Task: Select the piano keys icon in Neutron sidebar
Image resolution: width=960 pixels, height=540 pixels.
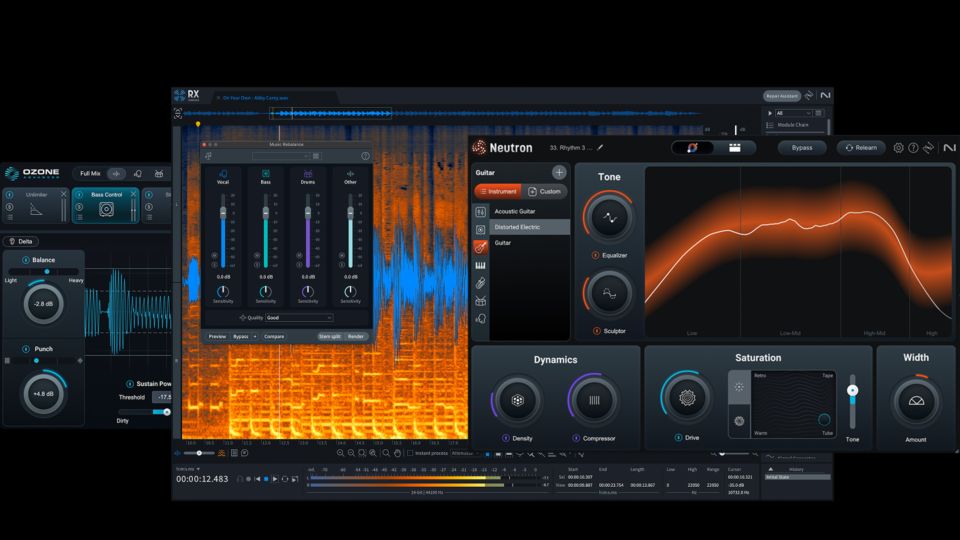Action: (x=481, y=265)
